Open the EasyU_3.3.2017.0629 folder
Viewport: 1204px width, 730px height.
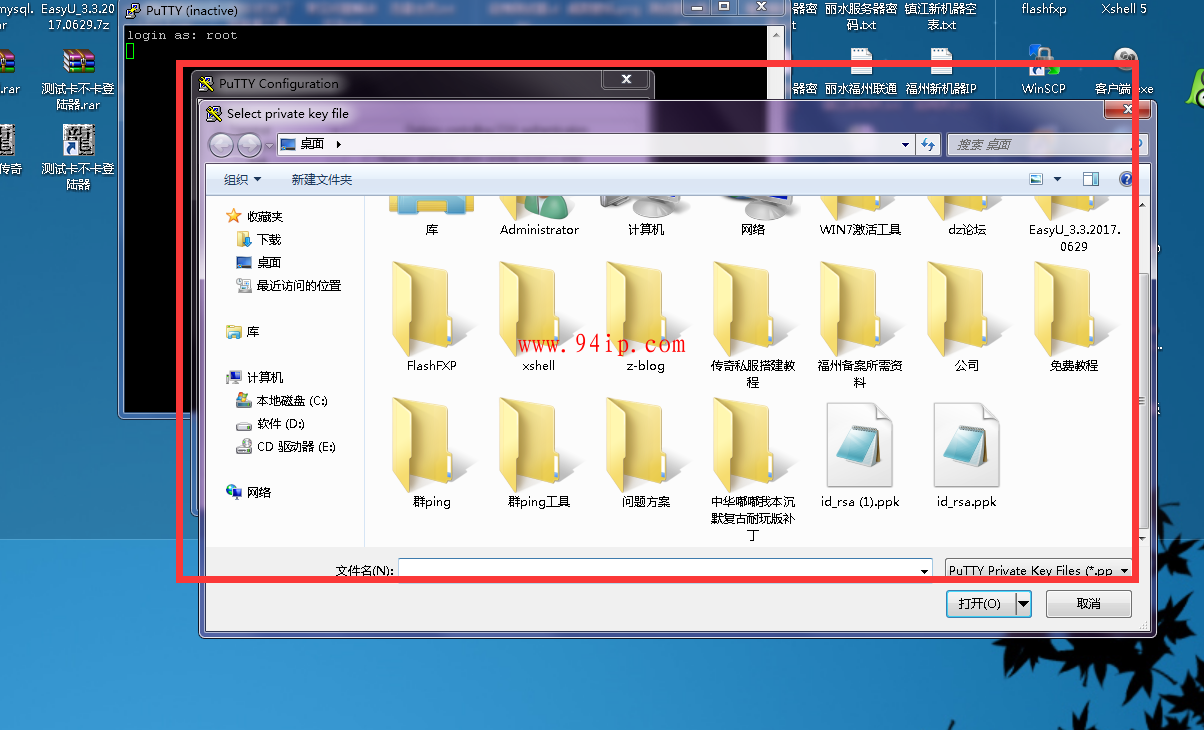pos(1073,225)
